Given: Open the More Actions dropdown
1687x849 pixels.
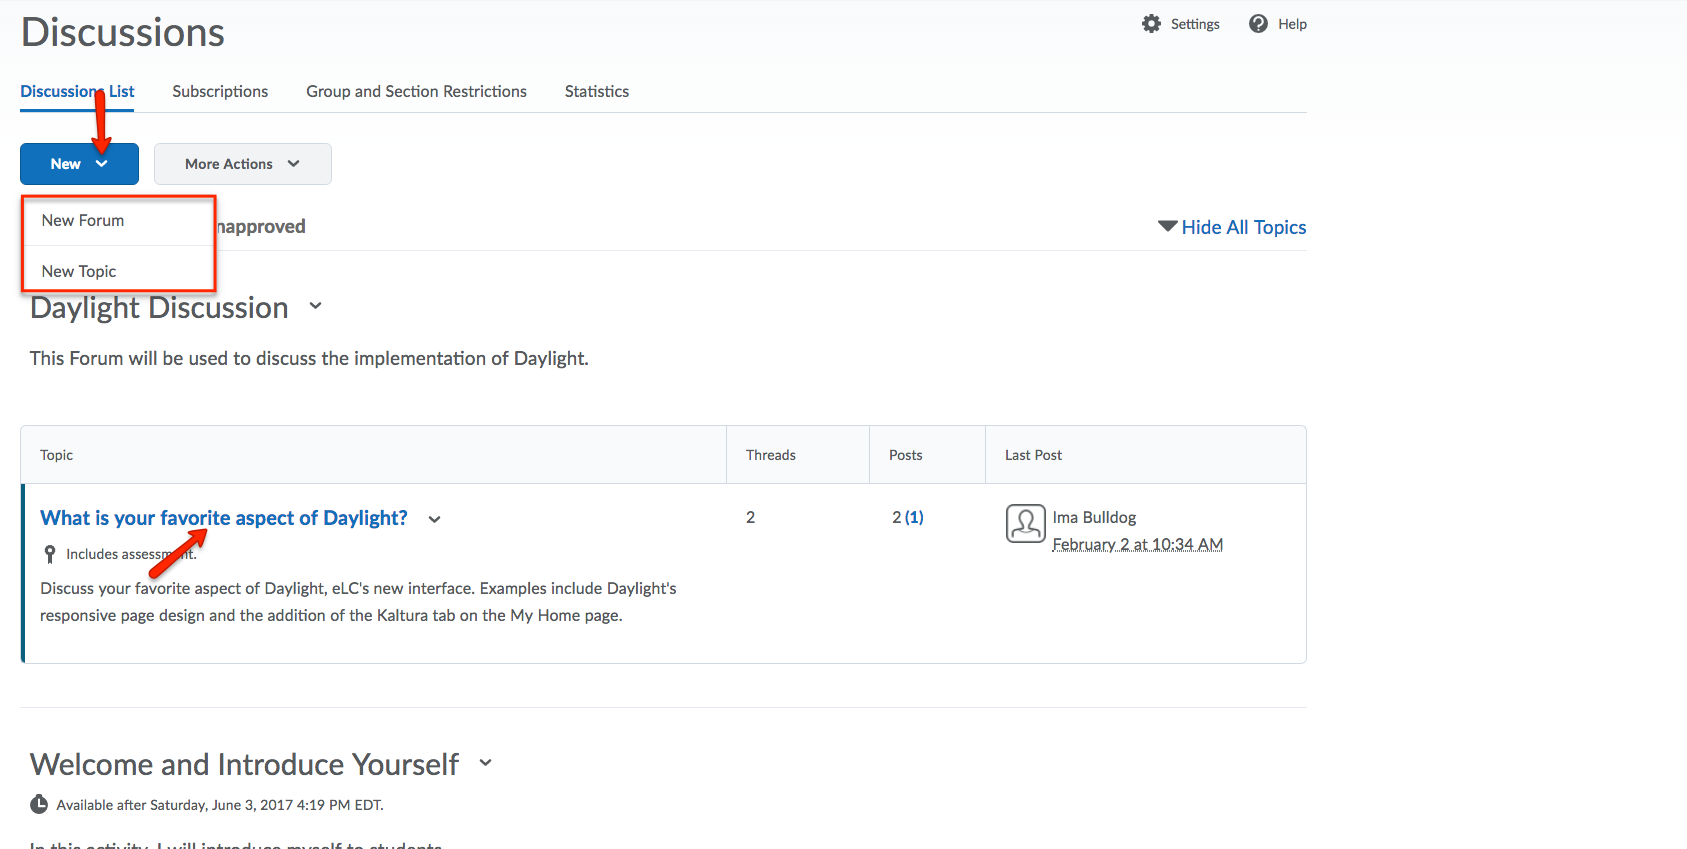Looking at the screenshot, I should [x=242, y=164].
